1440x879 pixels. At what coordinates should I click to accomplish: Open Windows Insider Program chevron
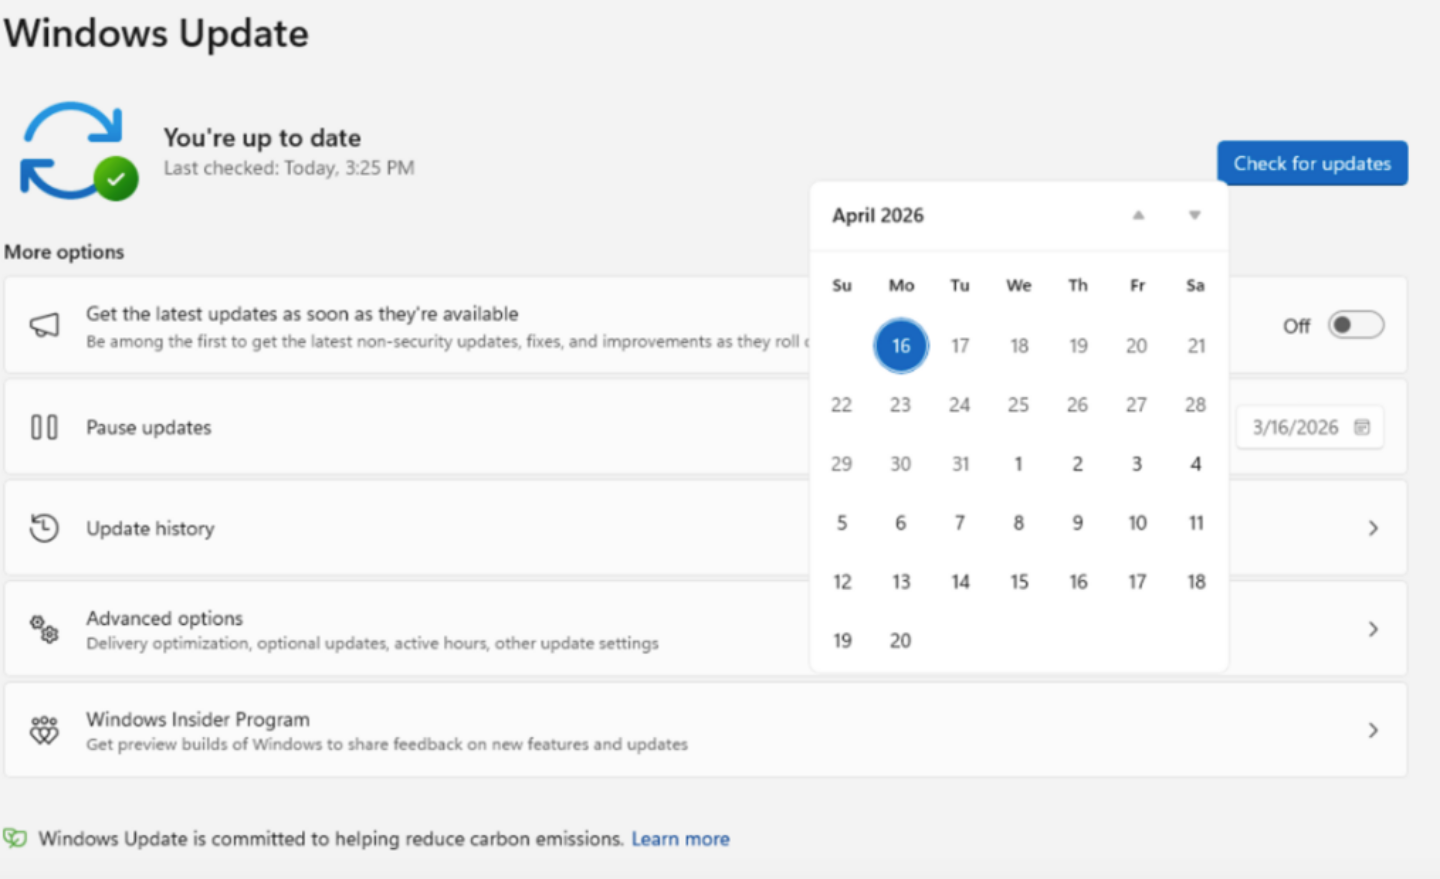pyautogui.click(x=1373, y=730)
